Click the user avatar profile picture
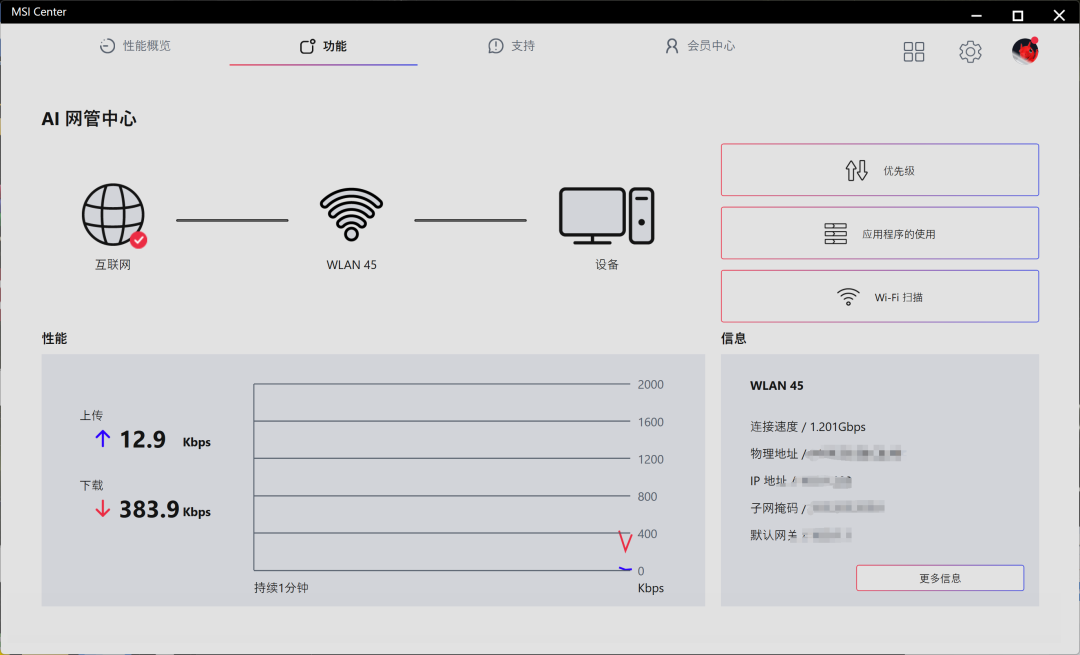The image size is (1080, 655). (1025, 51)
